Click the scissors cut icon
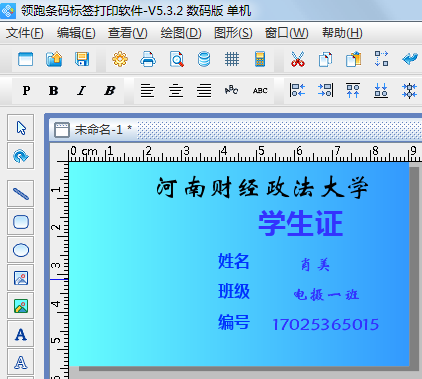This screenshot has width=422, height=379. (x=298, y=59)
